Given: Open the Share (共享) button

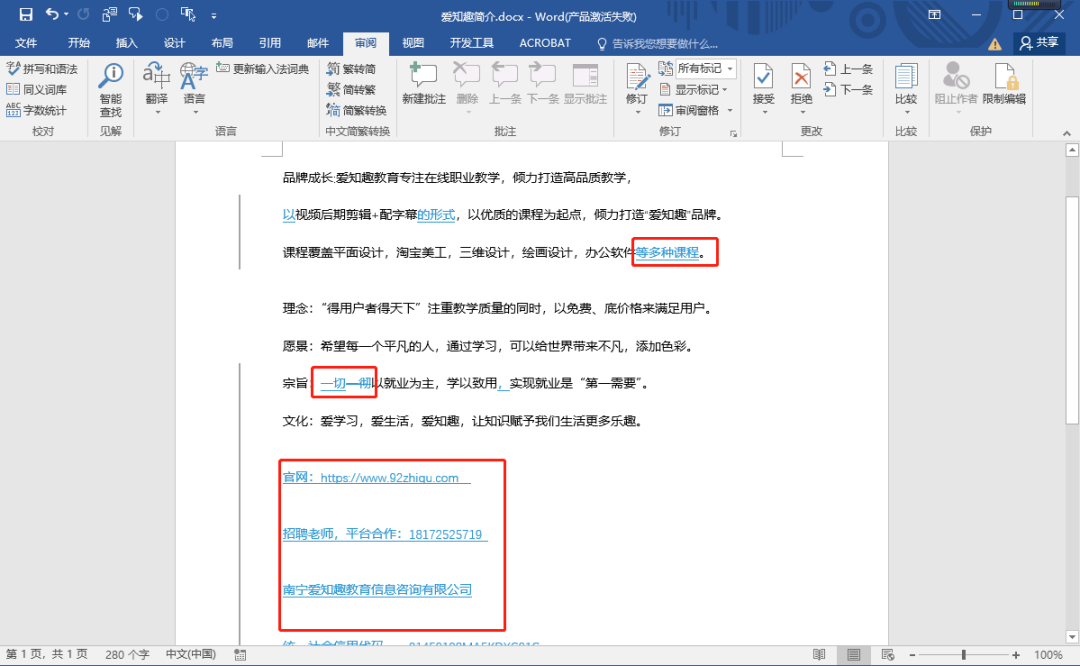Looking at the screenshot, I should click(1039, 43).
